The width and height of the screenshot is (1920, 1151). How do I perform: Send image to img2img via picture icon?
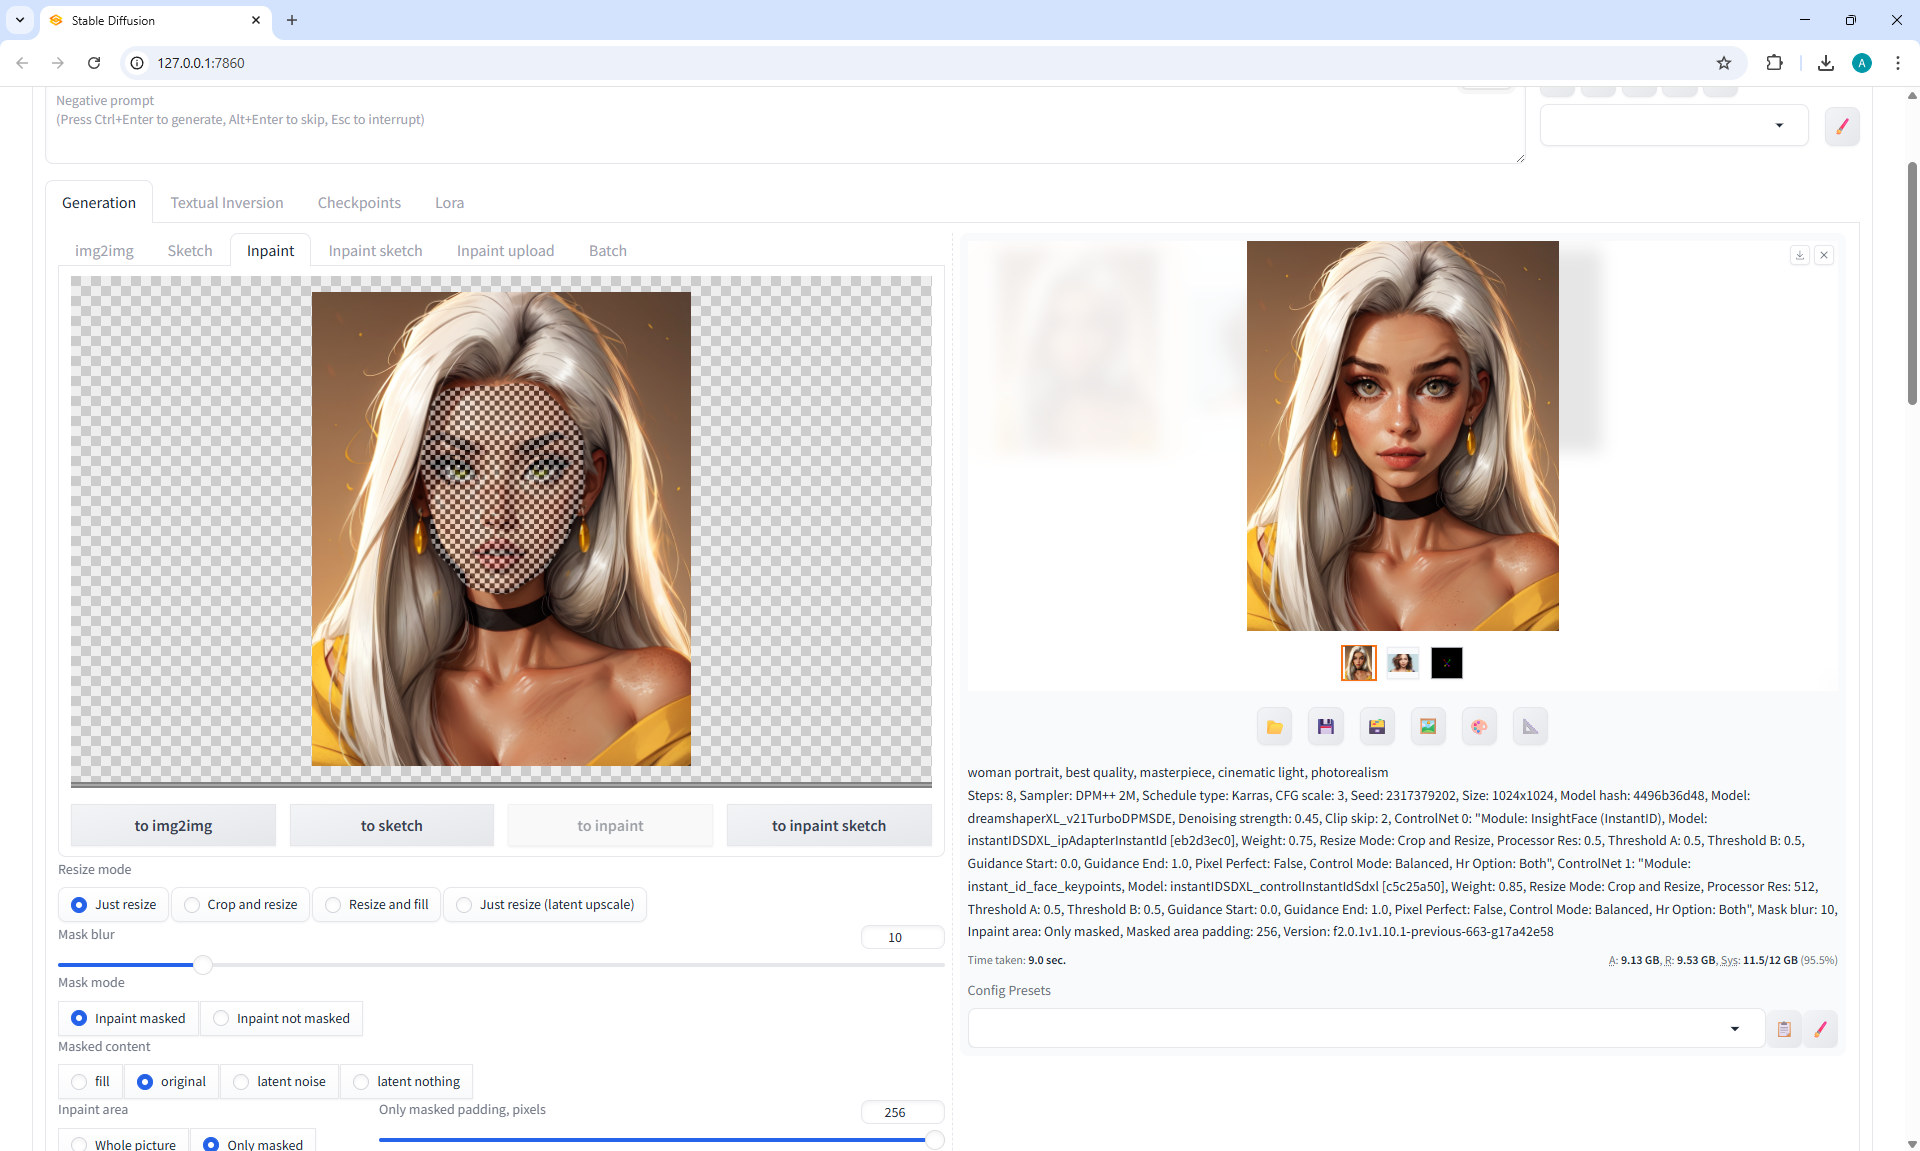point(1428,727)
